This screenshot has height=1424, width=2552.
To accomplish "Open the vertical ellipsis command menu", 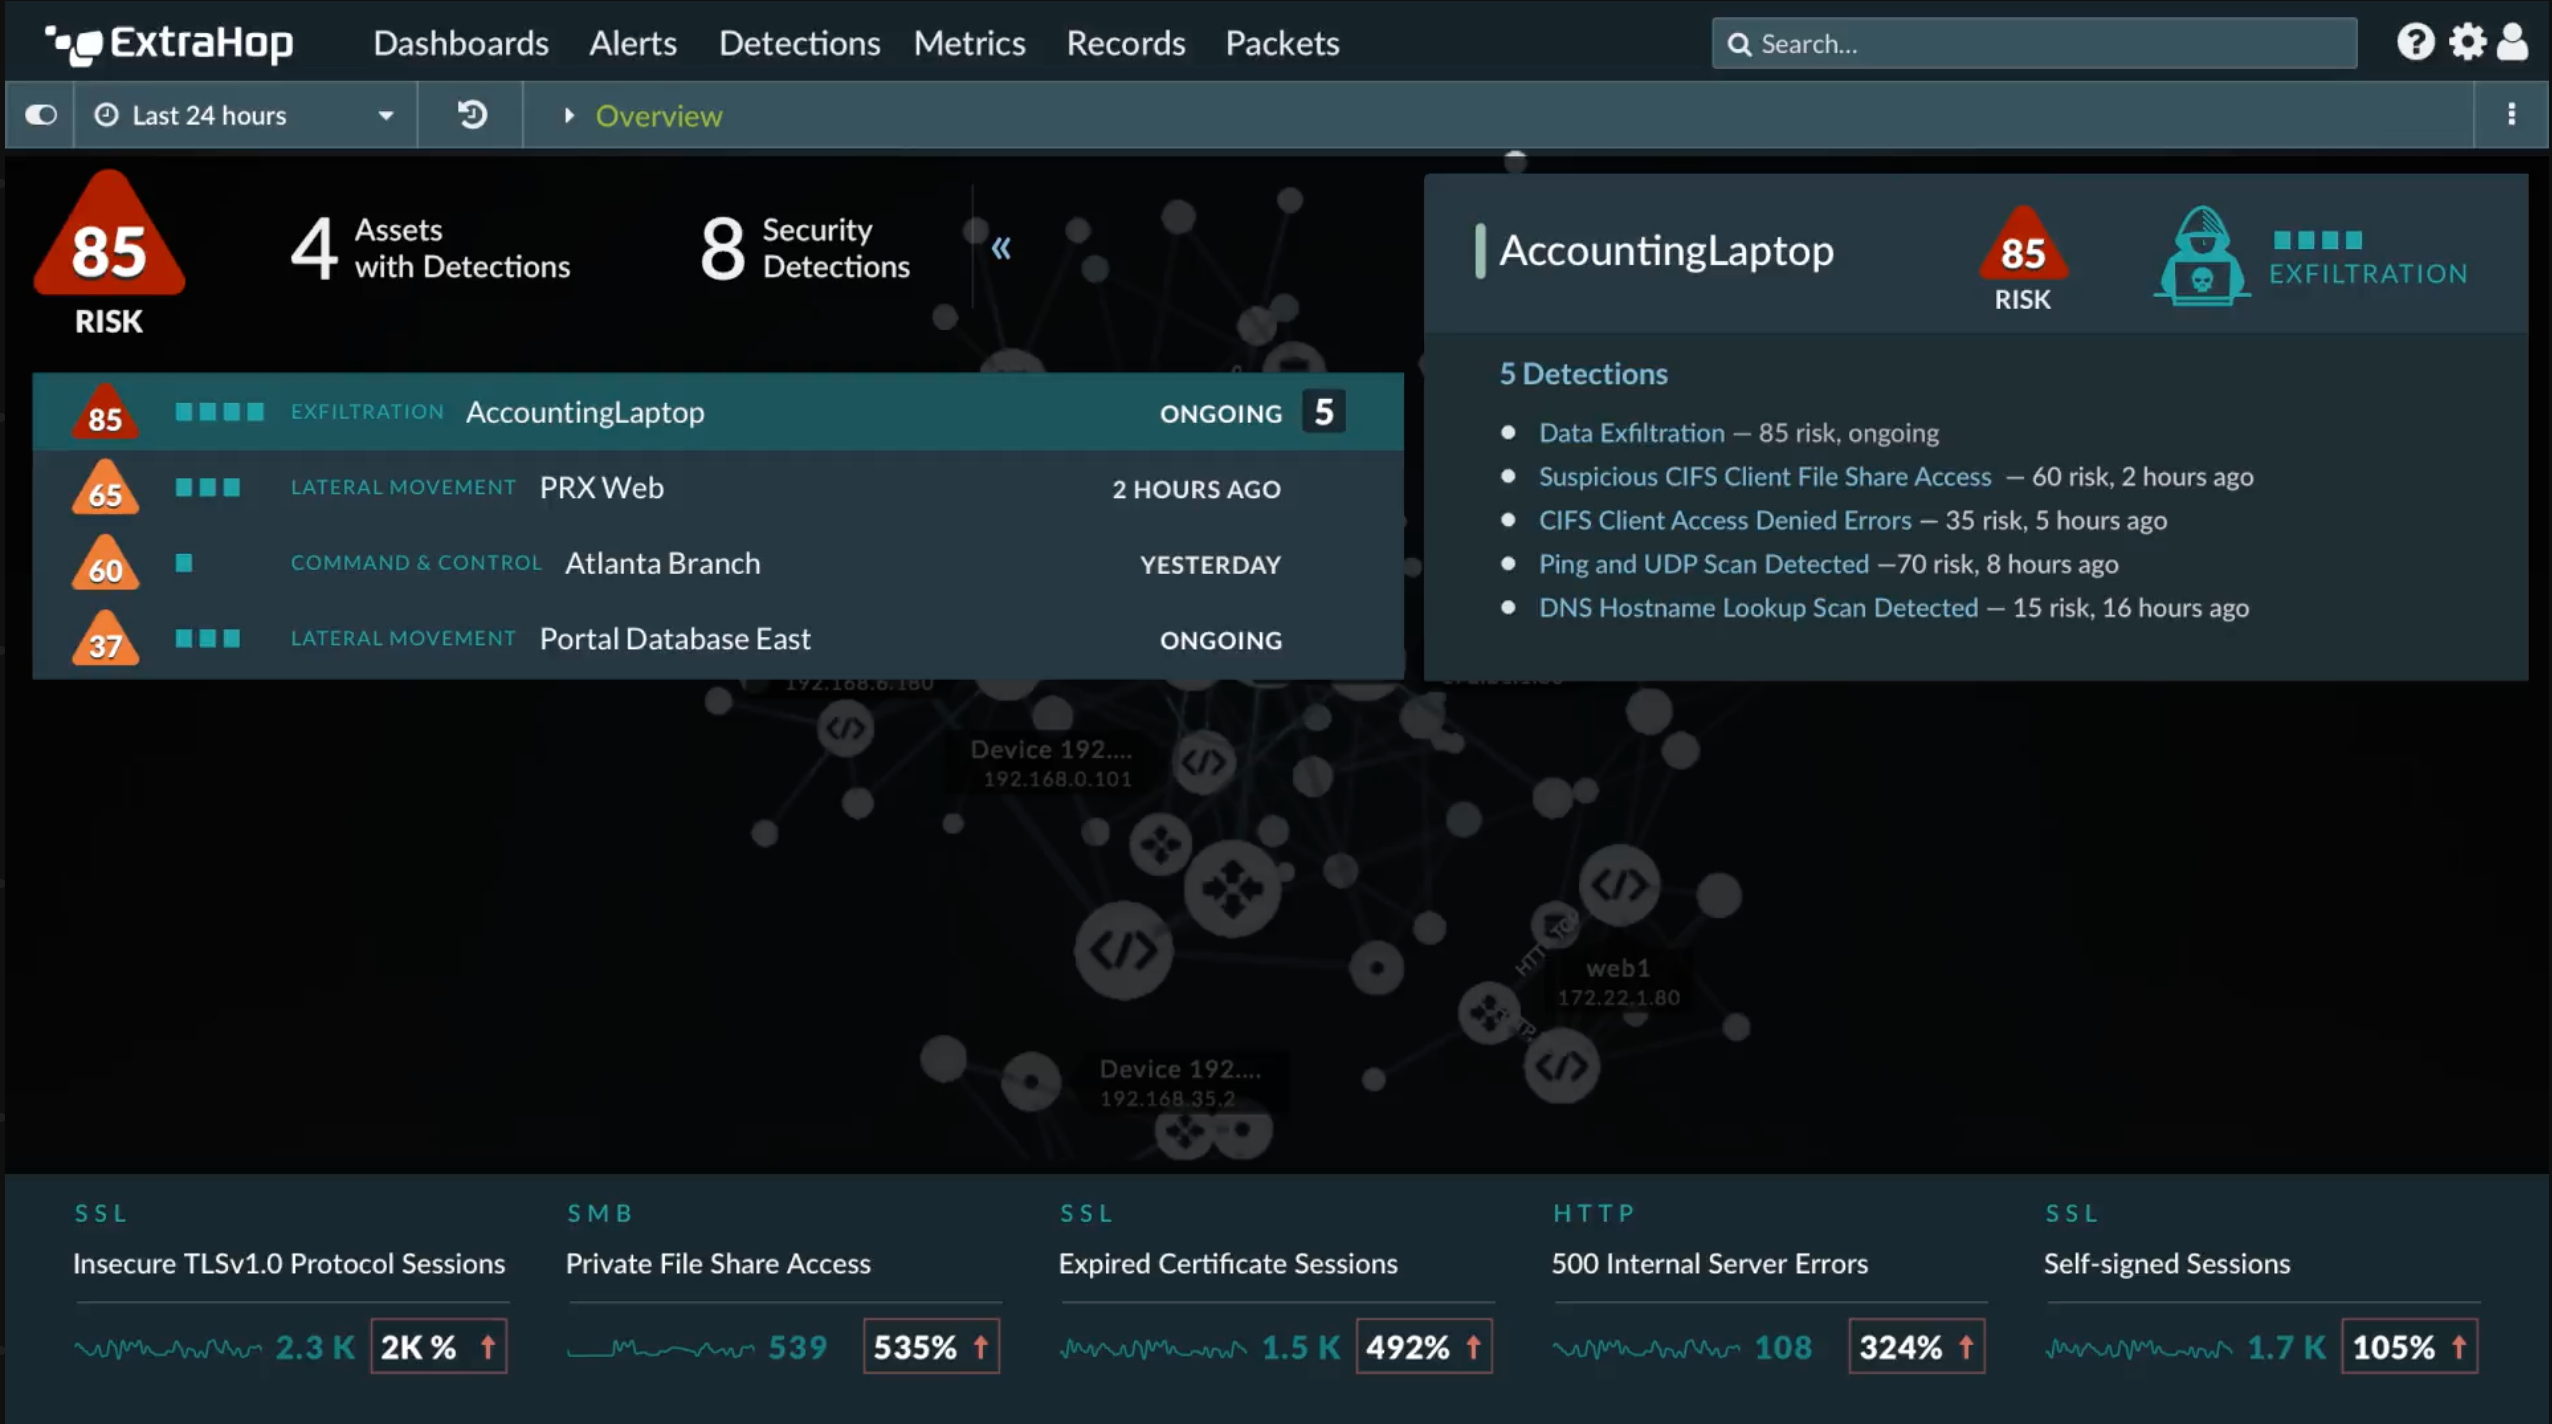I will click(2511, 114).
